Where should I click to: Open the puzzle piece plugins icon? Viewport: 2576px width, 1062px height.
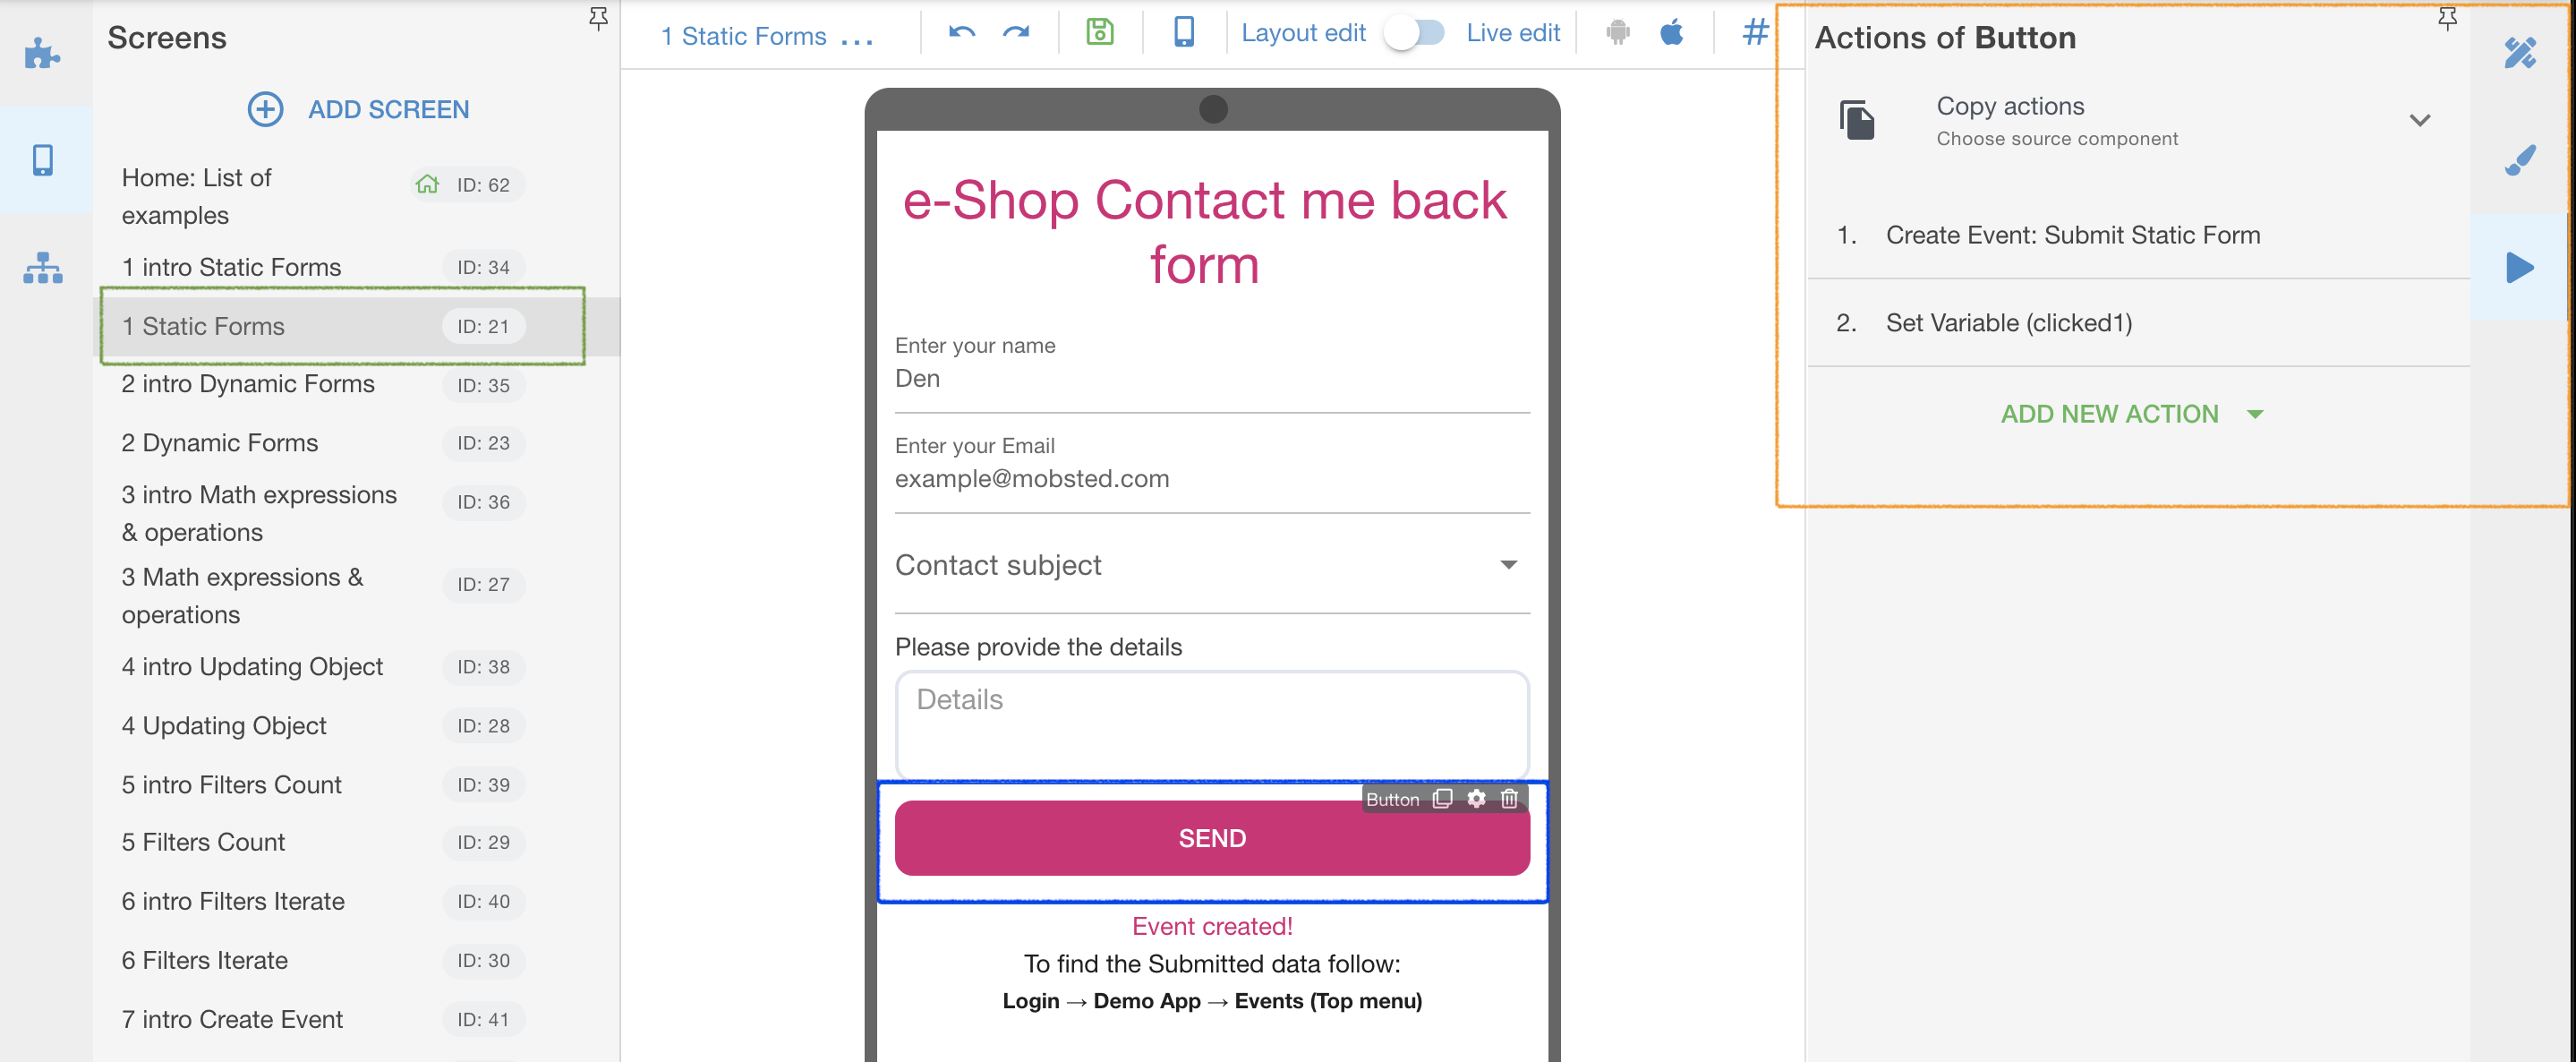(42, 52)
